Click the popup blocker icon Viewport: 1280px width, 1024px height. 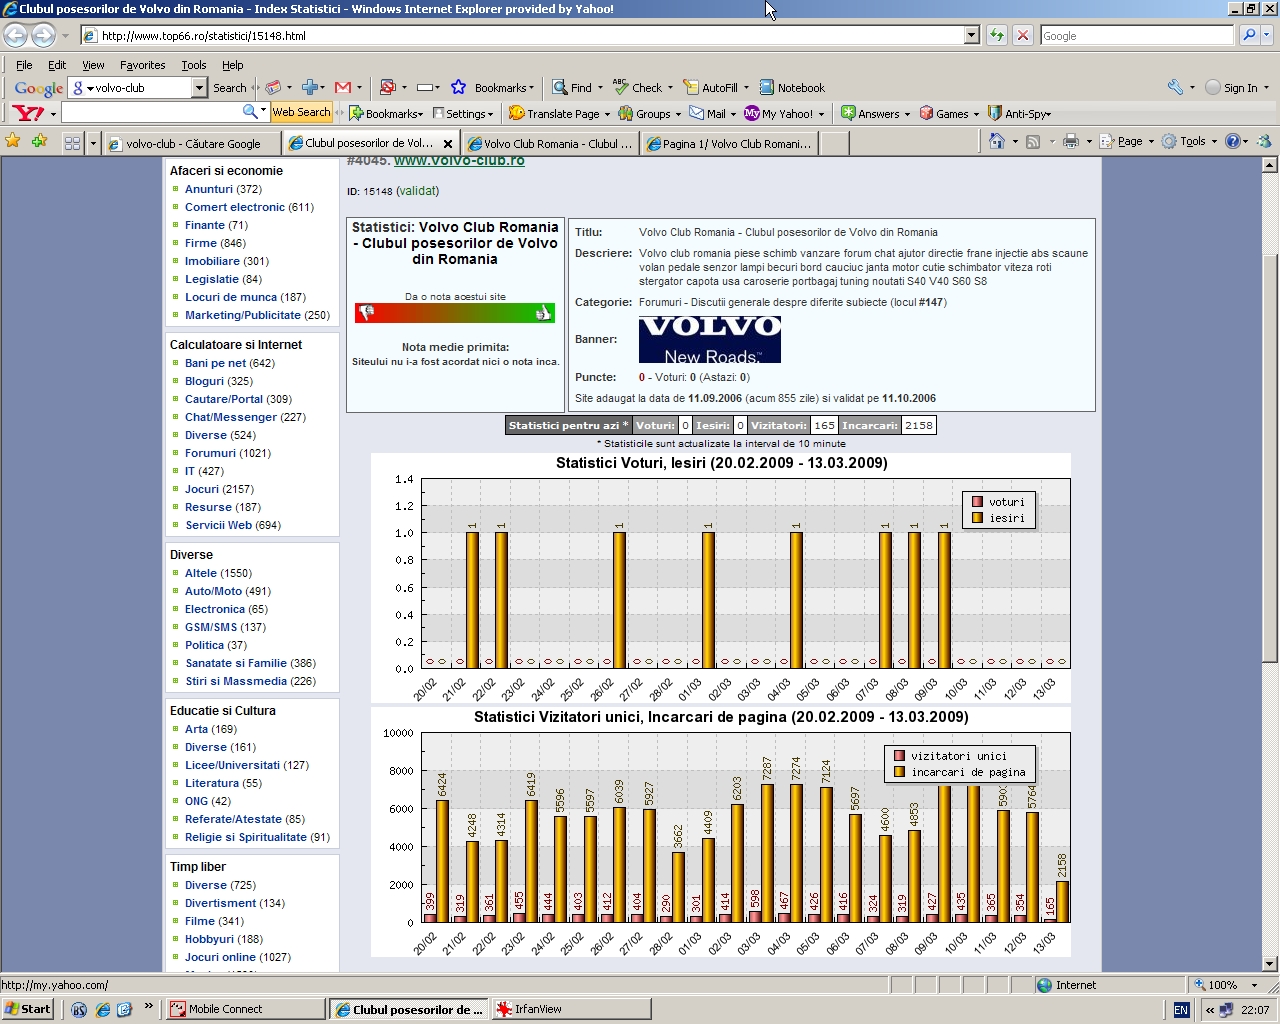(x=388, y=88)
